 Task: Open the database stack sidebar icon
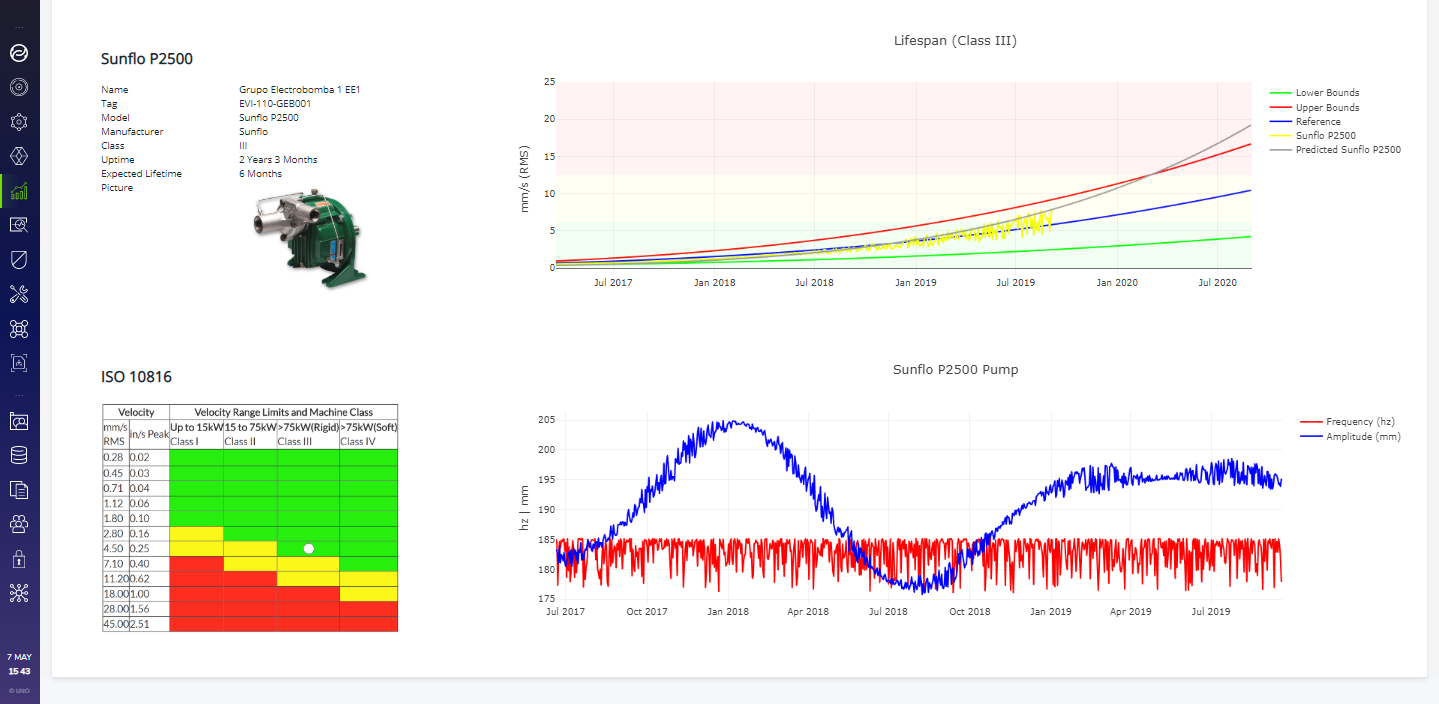[x=18, y=455]
